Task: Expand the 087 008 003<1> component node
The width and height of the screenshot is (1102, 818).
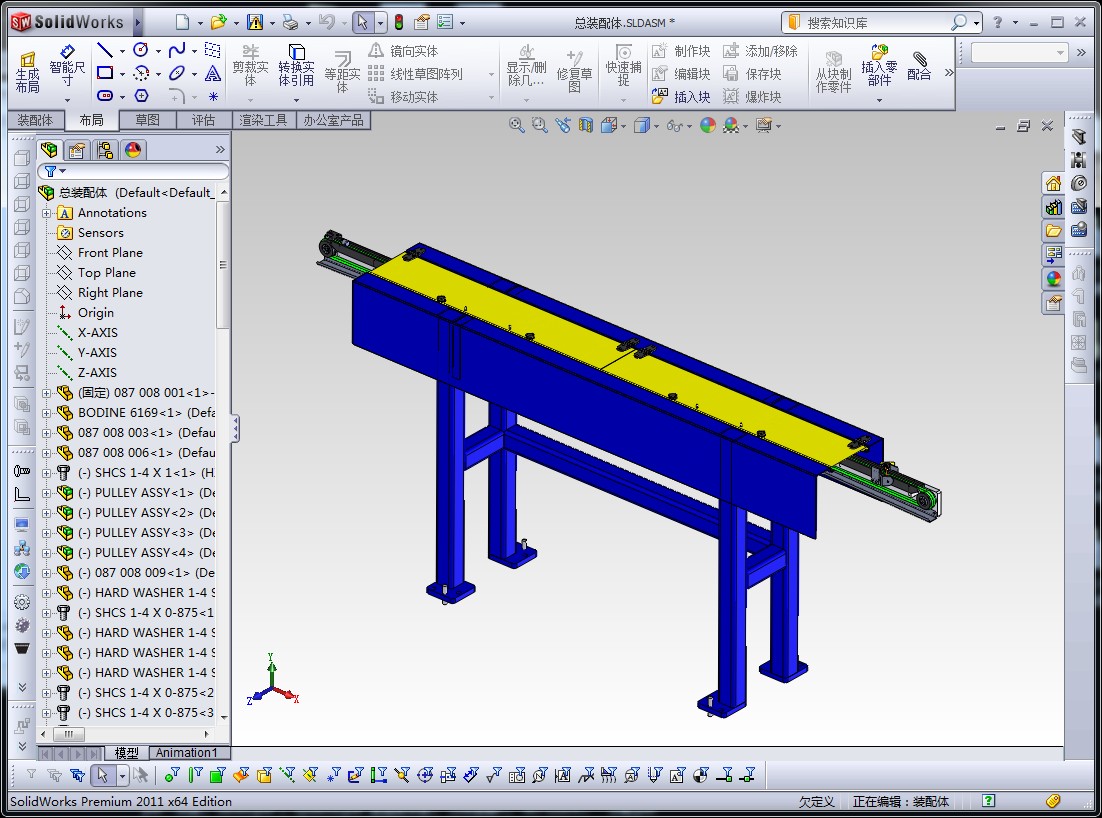Action: 46,433
